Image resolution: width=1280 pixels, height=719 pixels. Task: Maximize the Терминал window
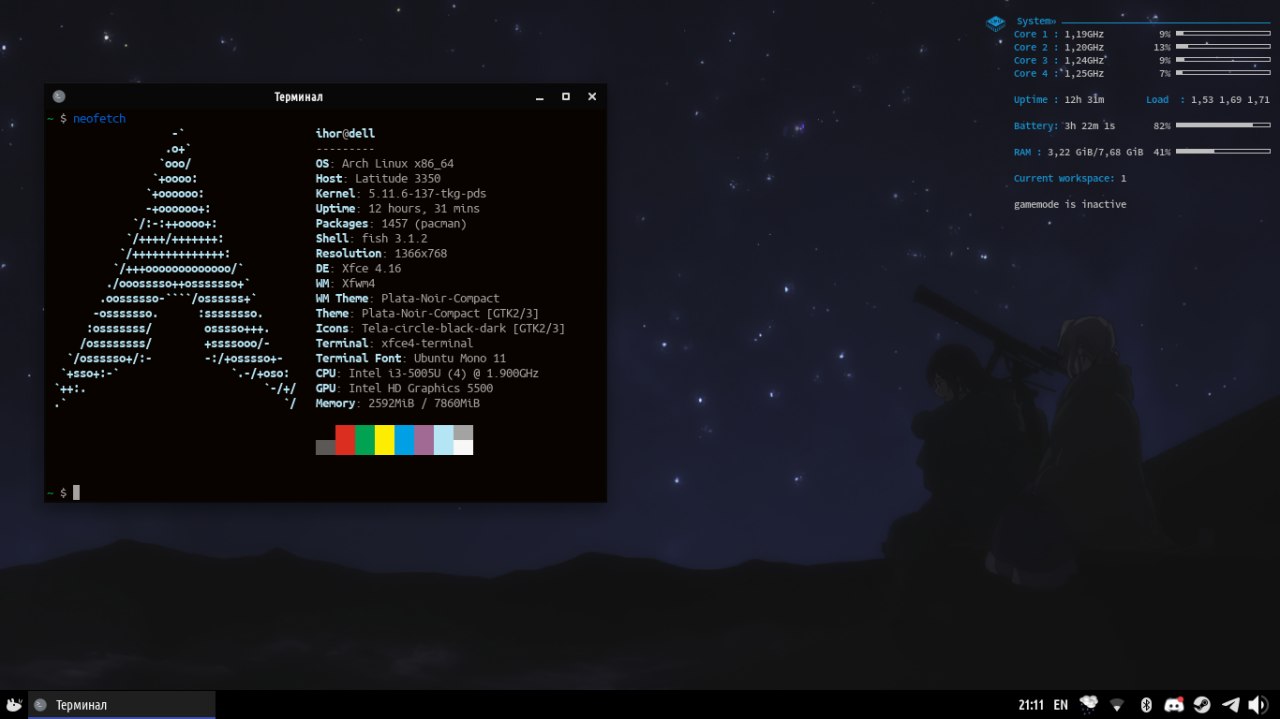tap(565, 97)
